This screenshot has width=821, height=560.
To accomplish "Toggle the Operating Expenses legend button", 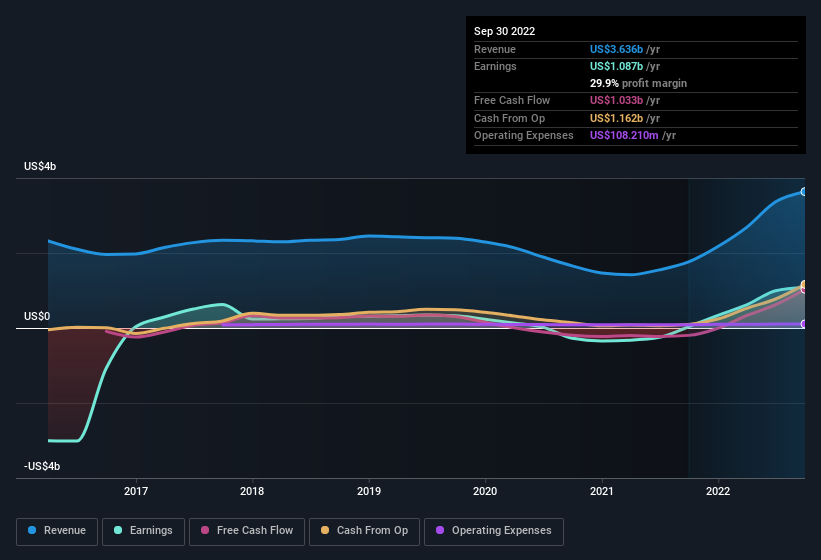I will coord(494,531).
